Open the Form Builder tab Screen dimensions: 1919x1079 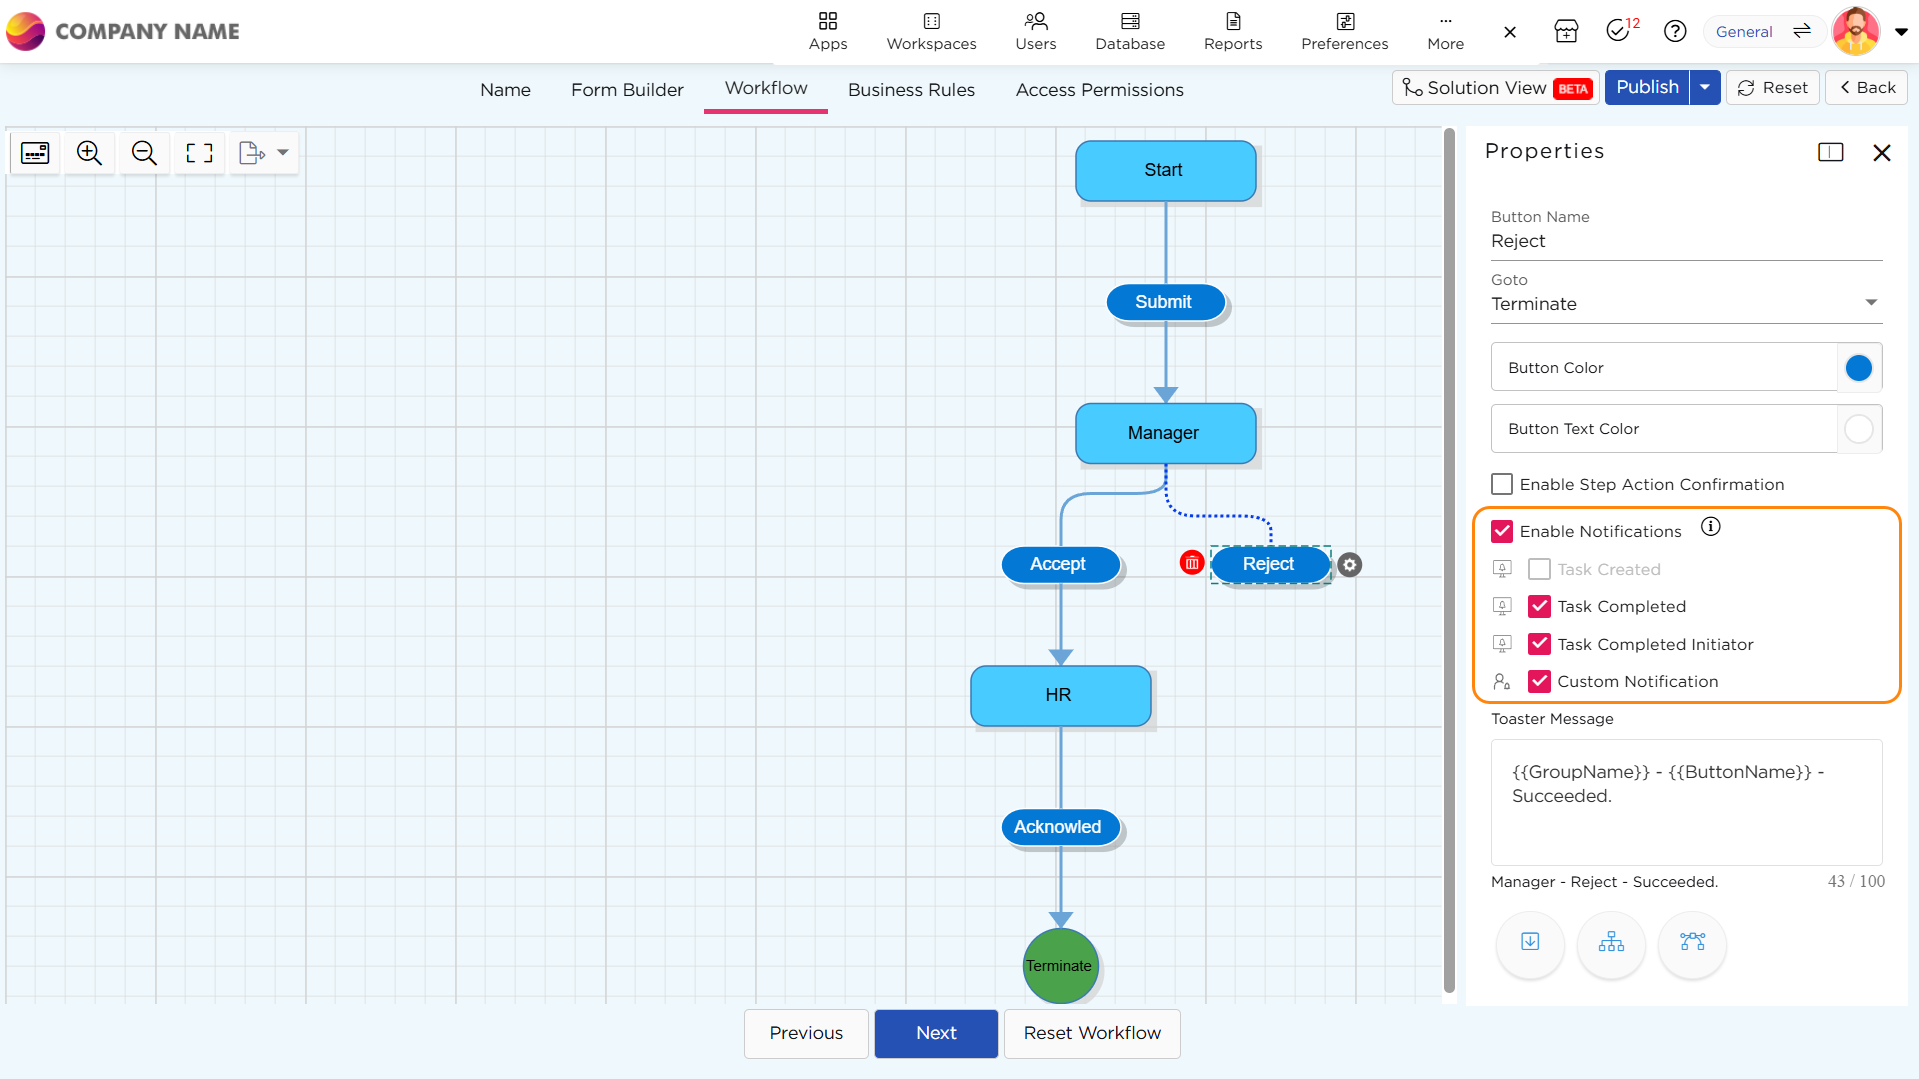tap(627, 90)
